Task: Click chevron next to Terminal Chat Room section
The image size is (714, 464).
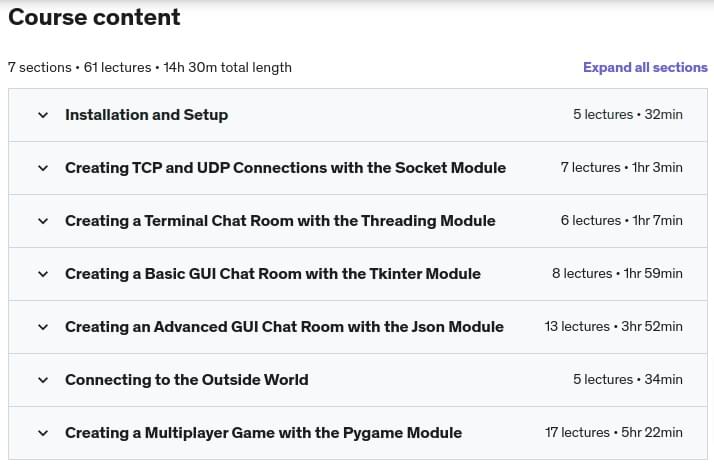Action: coord(42,221)
